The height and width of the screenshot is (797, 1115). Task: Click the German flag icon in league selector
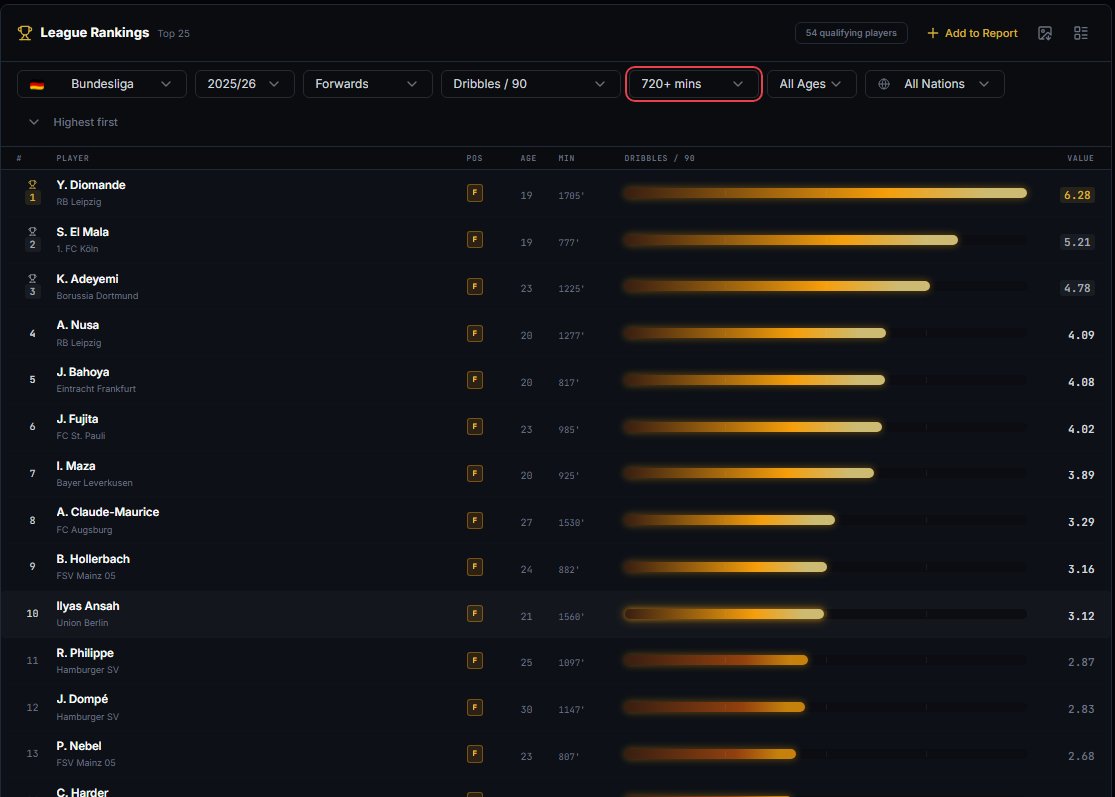coord(37,85)
